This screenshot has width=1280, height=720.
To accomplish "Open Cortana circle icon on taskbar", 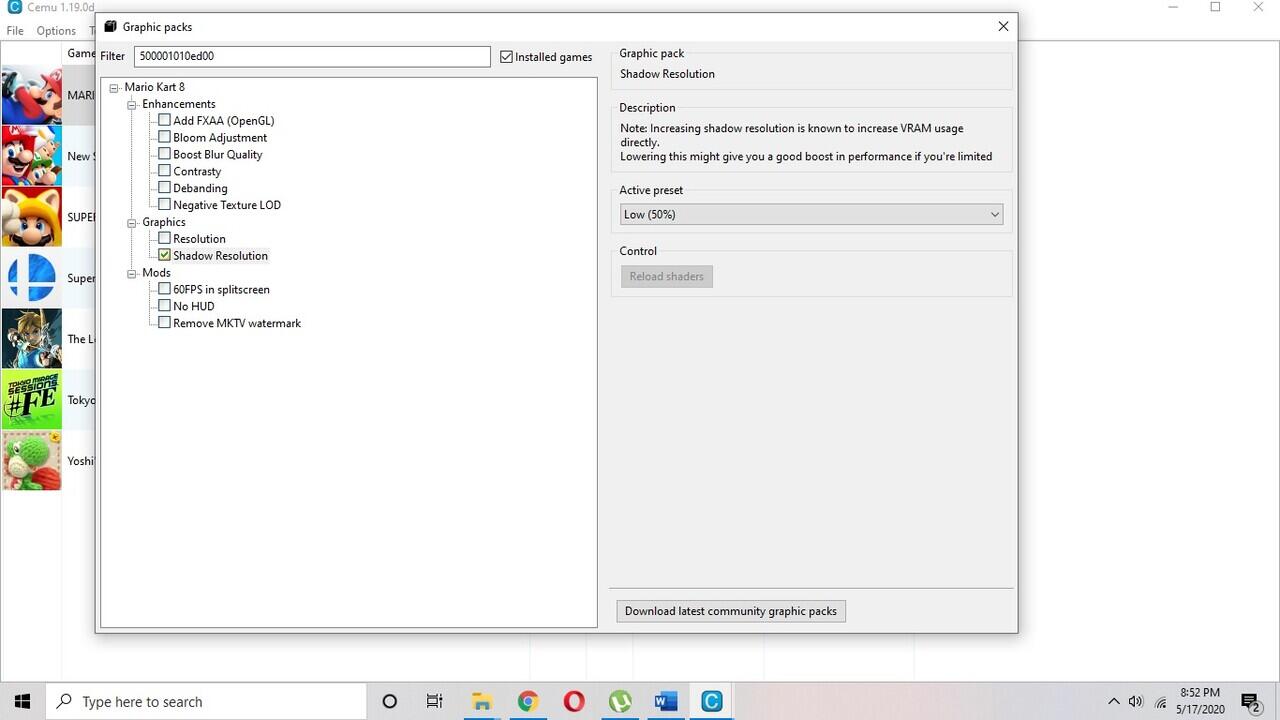I will point(390,701).
